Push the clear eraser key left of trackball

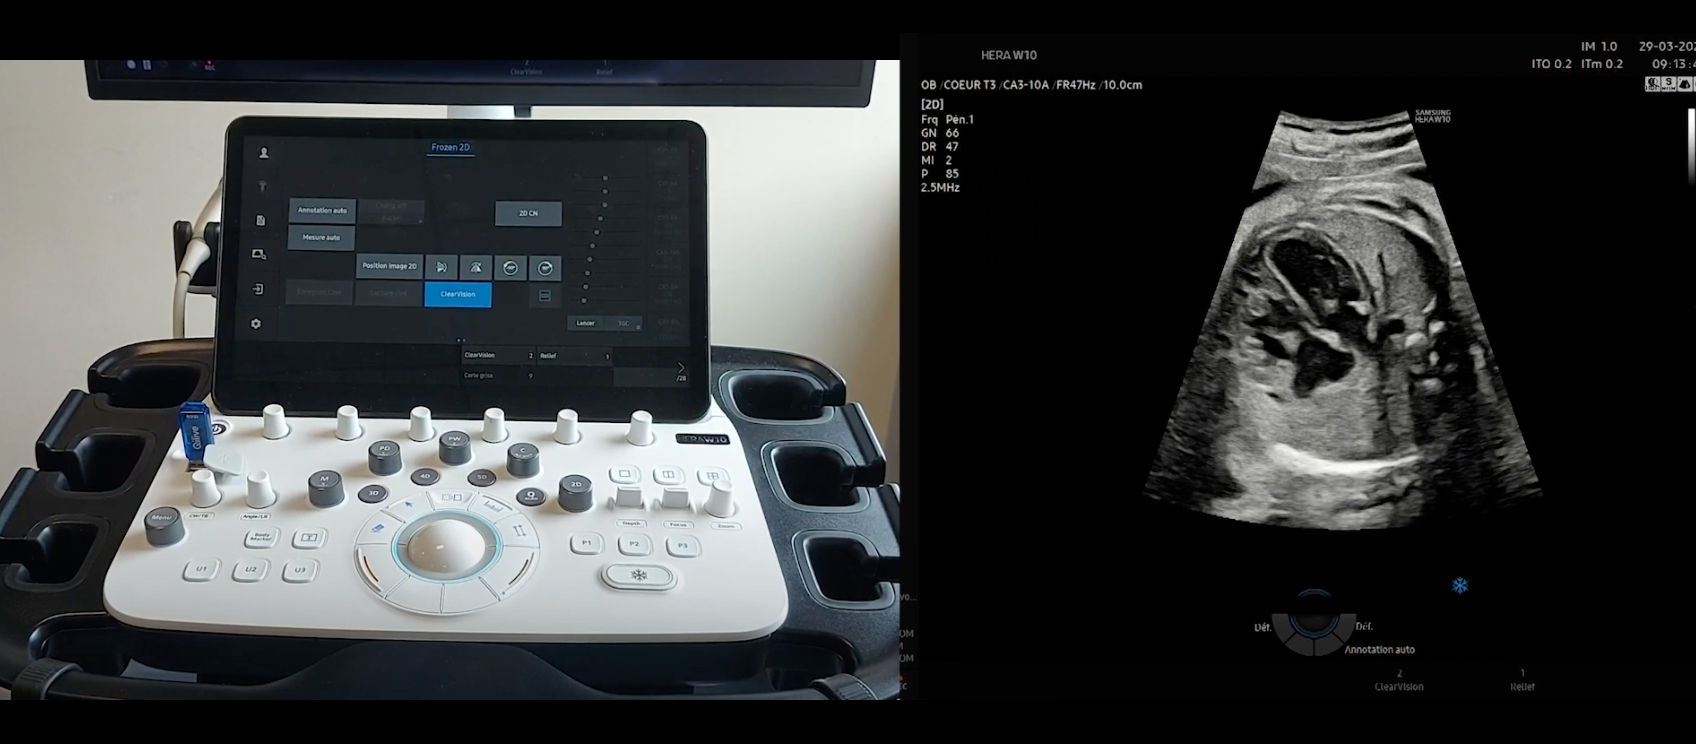[x=378, y=528]
